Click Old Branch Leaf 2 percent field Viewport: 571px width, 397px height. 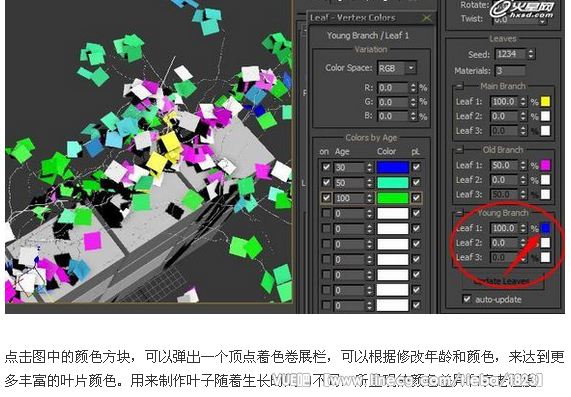pos(504,180)
